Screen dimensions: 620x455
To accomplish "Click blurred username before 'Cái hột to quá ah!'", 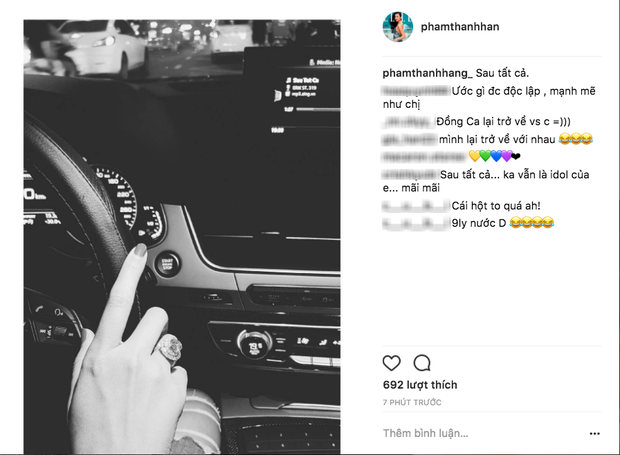I will pyautogui.click(x=416, y=206).
